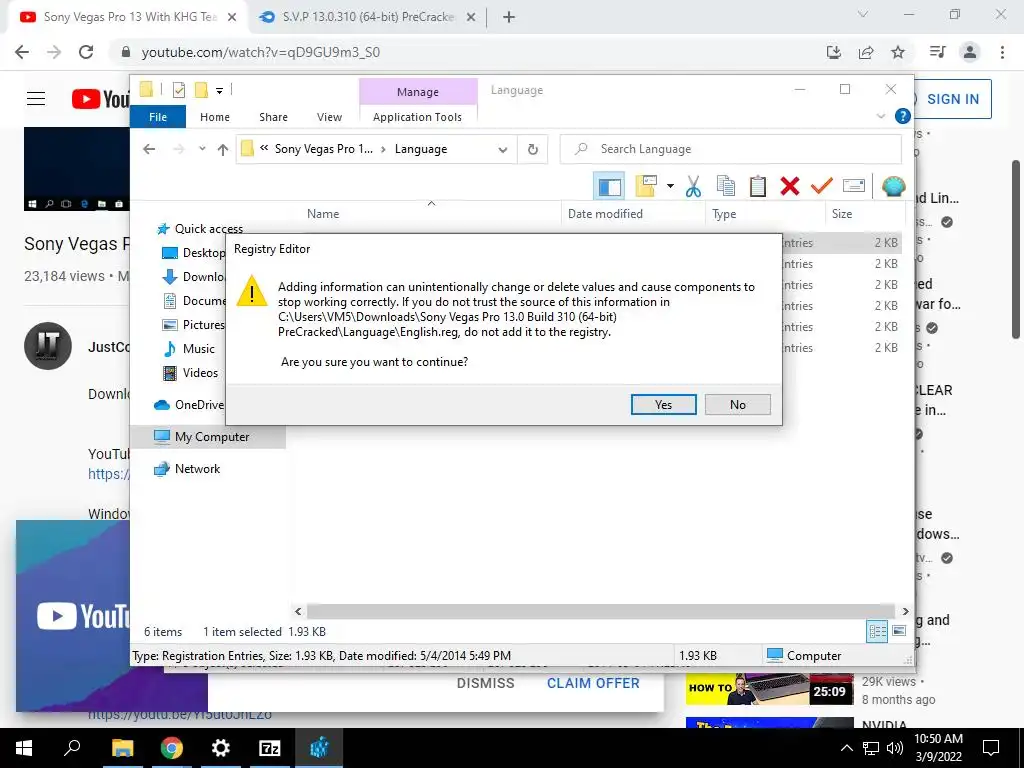1024x768 pixels.
Task: Open Settings gear from taskbar
Action: [x=221, y=748]
